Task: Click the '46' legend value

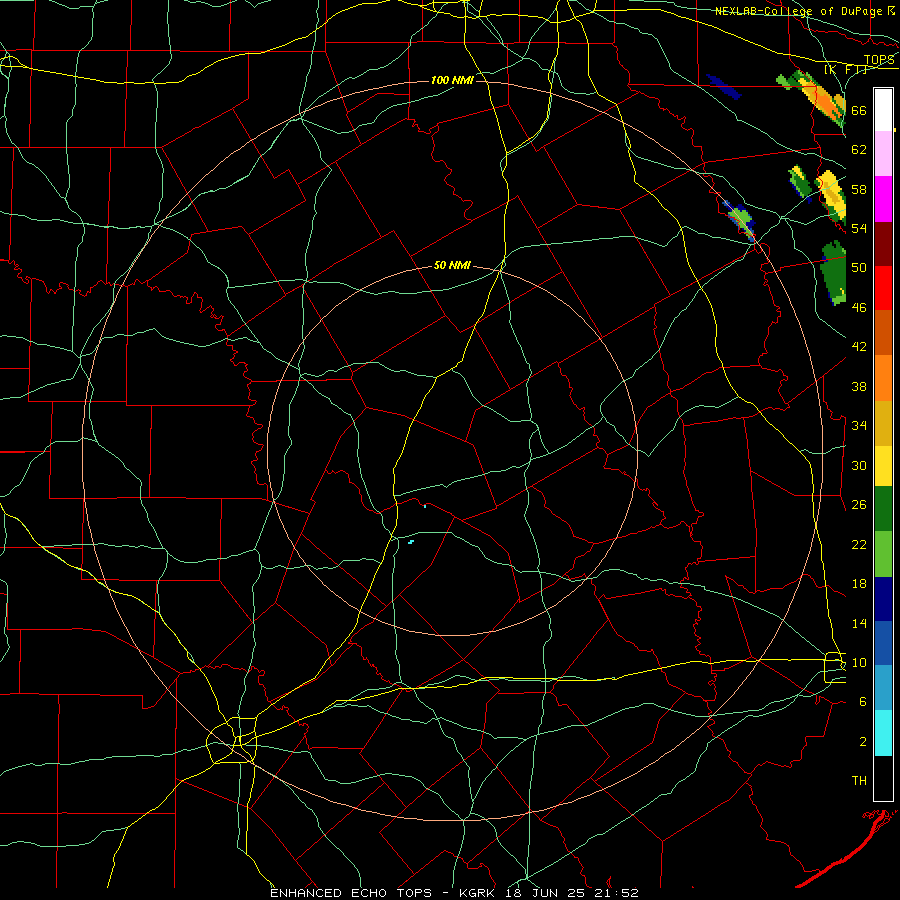Action: pyautogui.click(x=859, y=307)
